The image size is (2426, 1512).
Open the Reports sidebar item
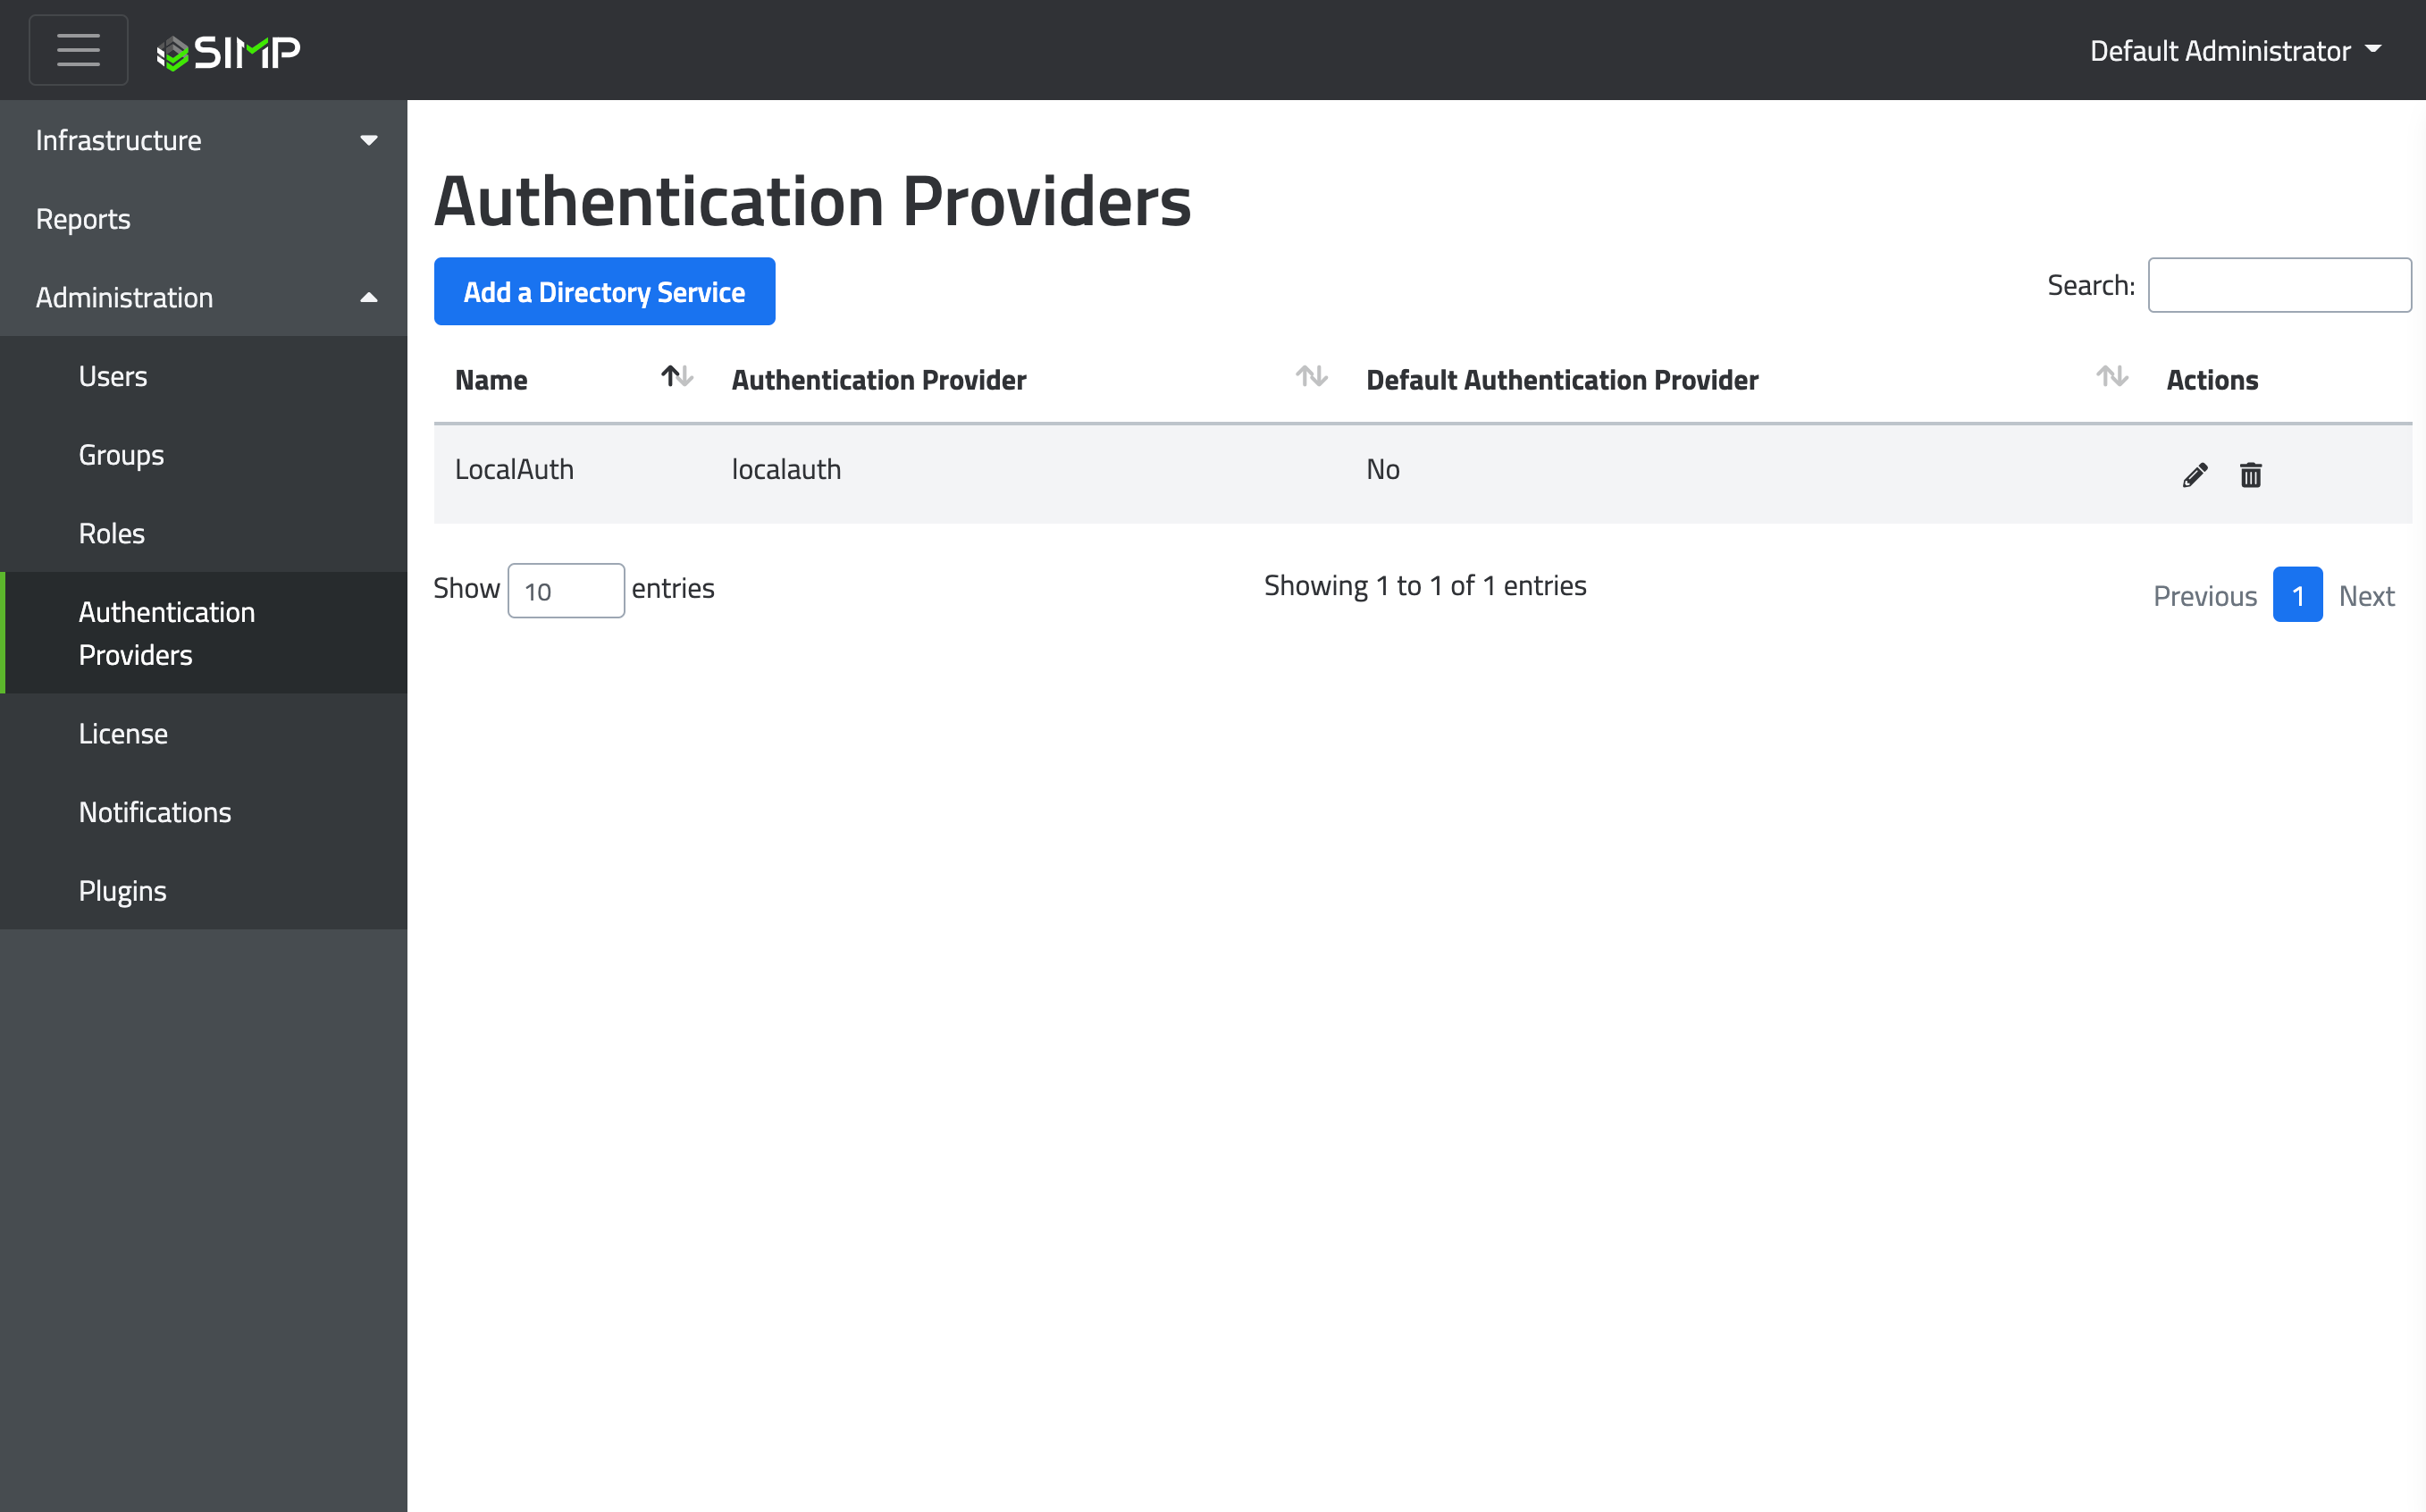pyautogui.click(x=83, y=219)
